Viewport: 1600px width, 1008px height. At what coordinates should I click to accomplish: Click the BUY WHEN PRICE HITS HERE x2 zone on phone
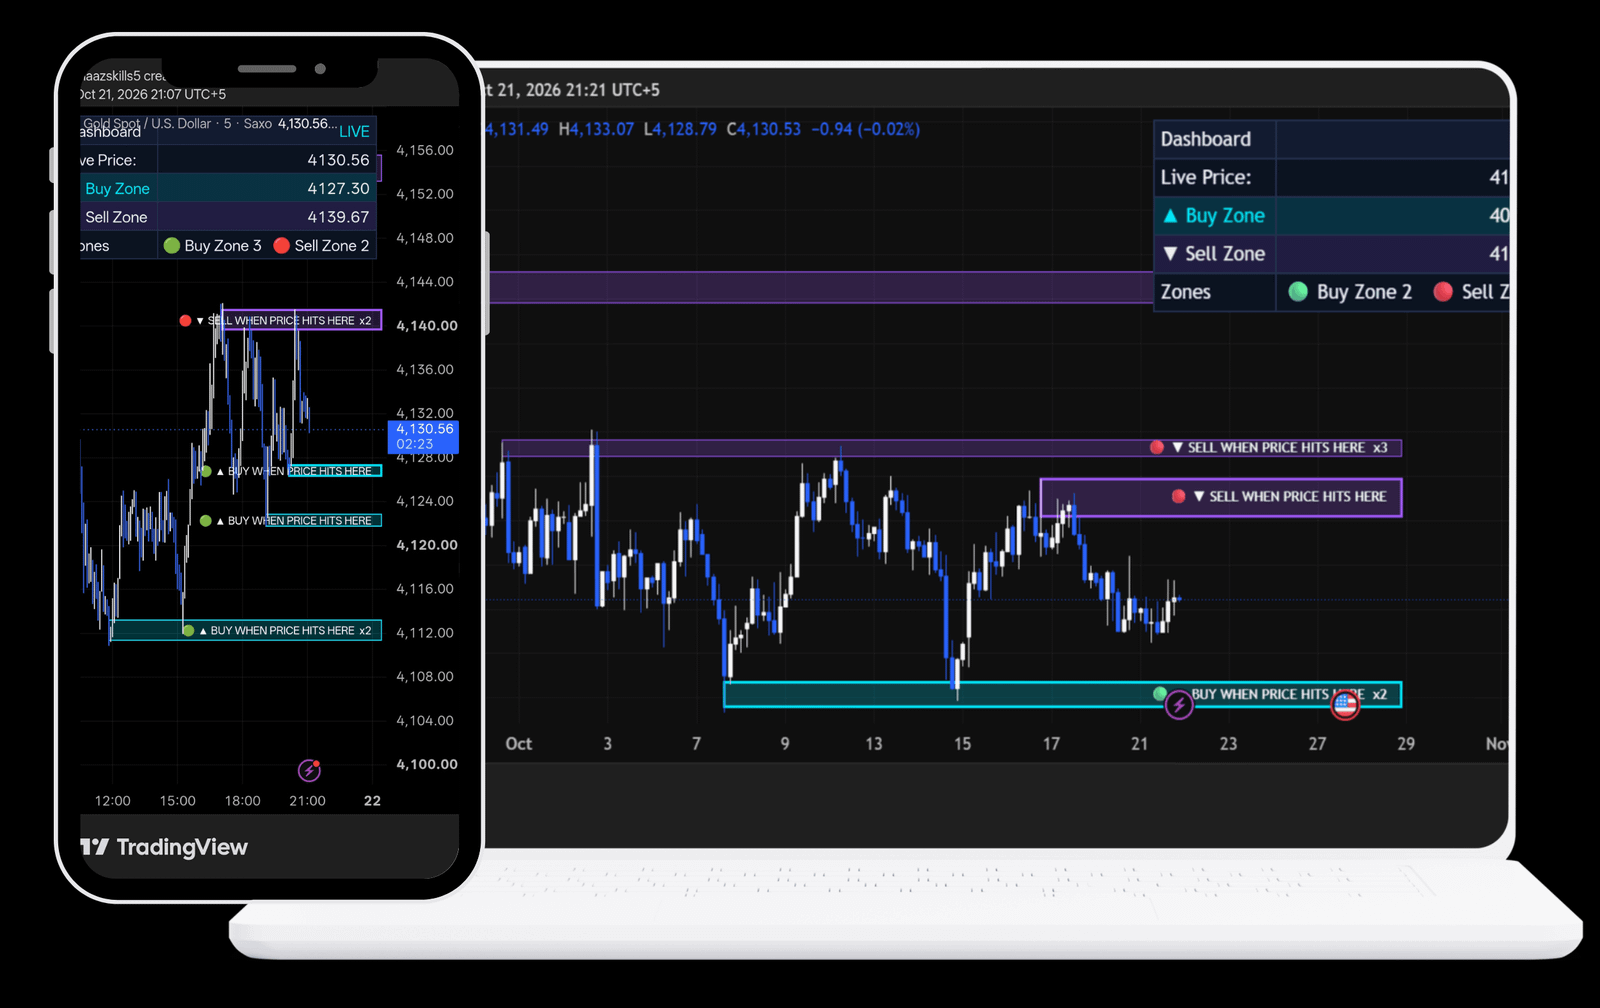(246, 631)
